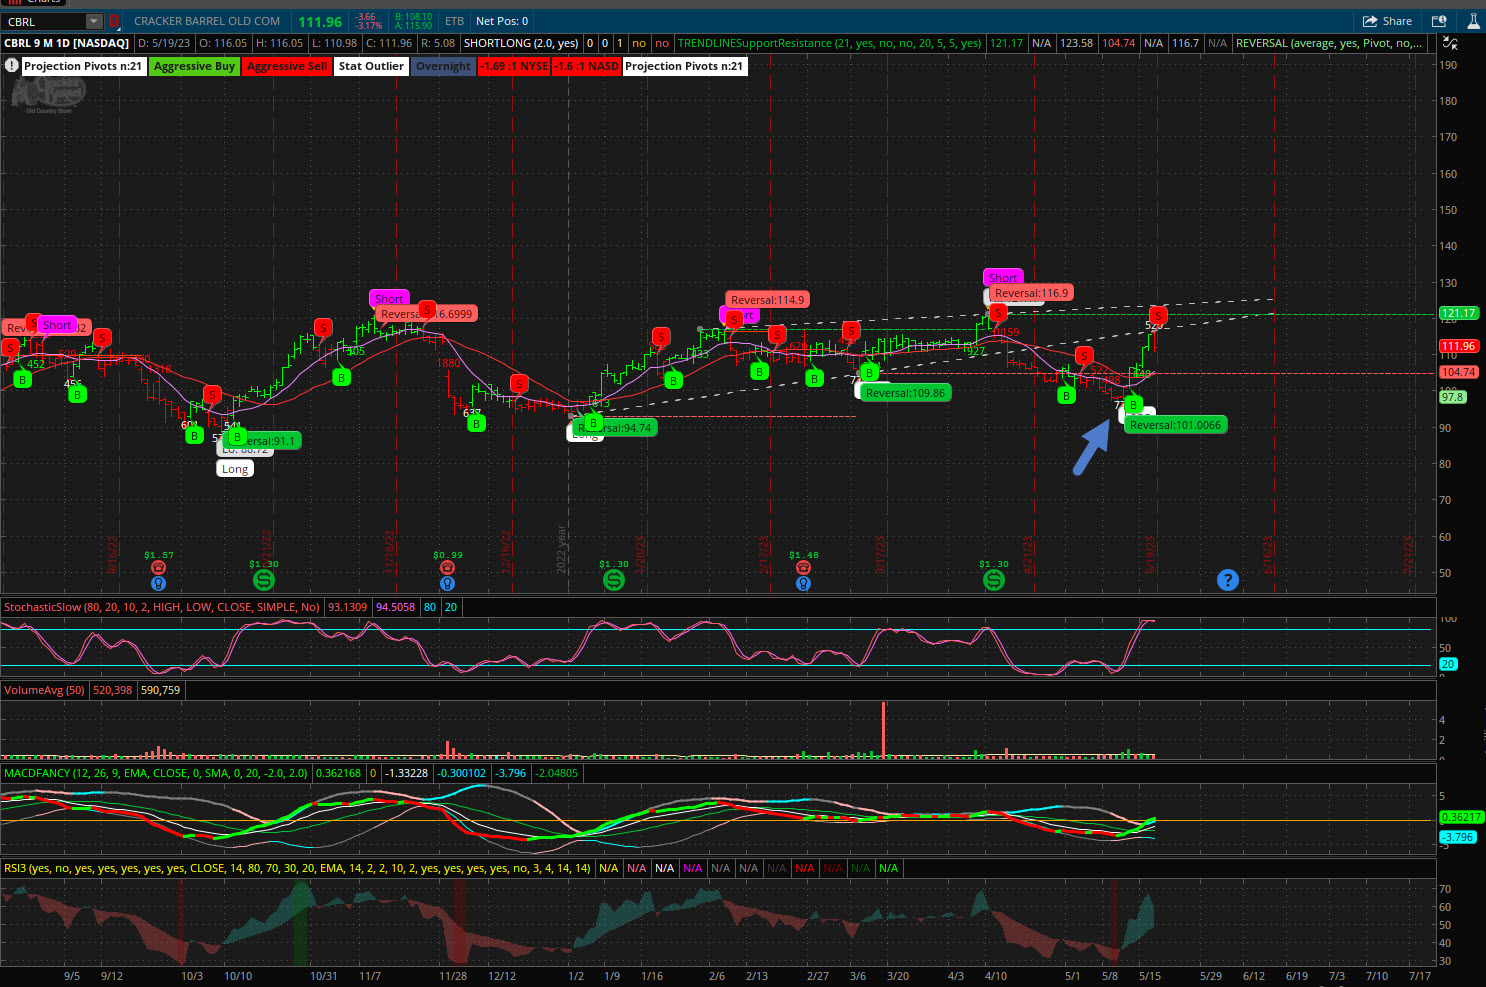Click the lightbulb icon below the $1.57 earnings marker

coord(158,583)
